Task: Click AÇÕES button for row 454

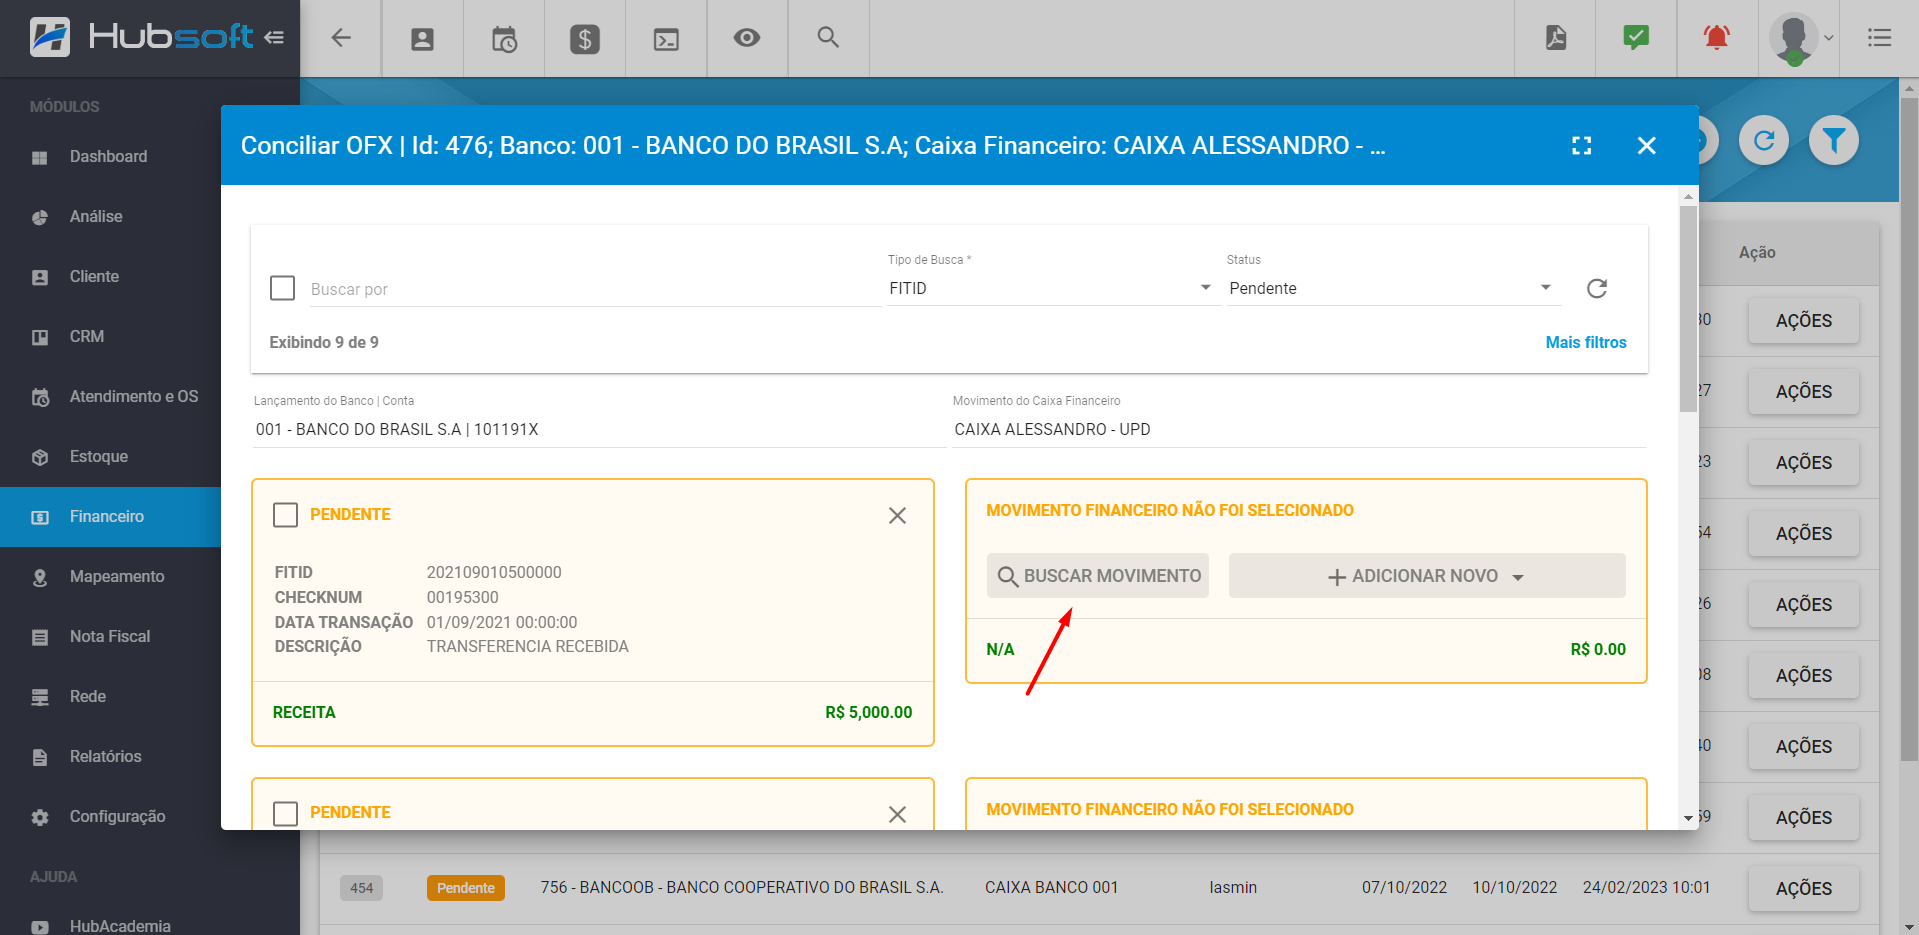Action: click(x=1804, y=888)
